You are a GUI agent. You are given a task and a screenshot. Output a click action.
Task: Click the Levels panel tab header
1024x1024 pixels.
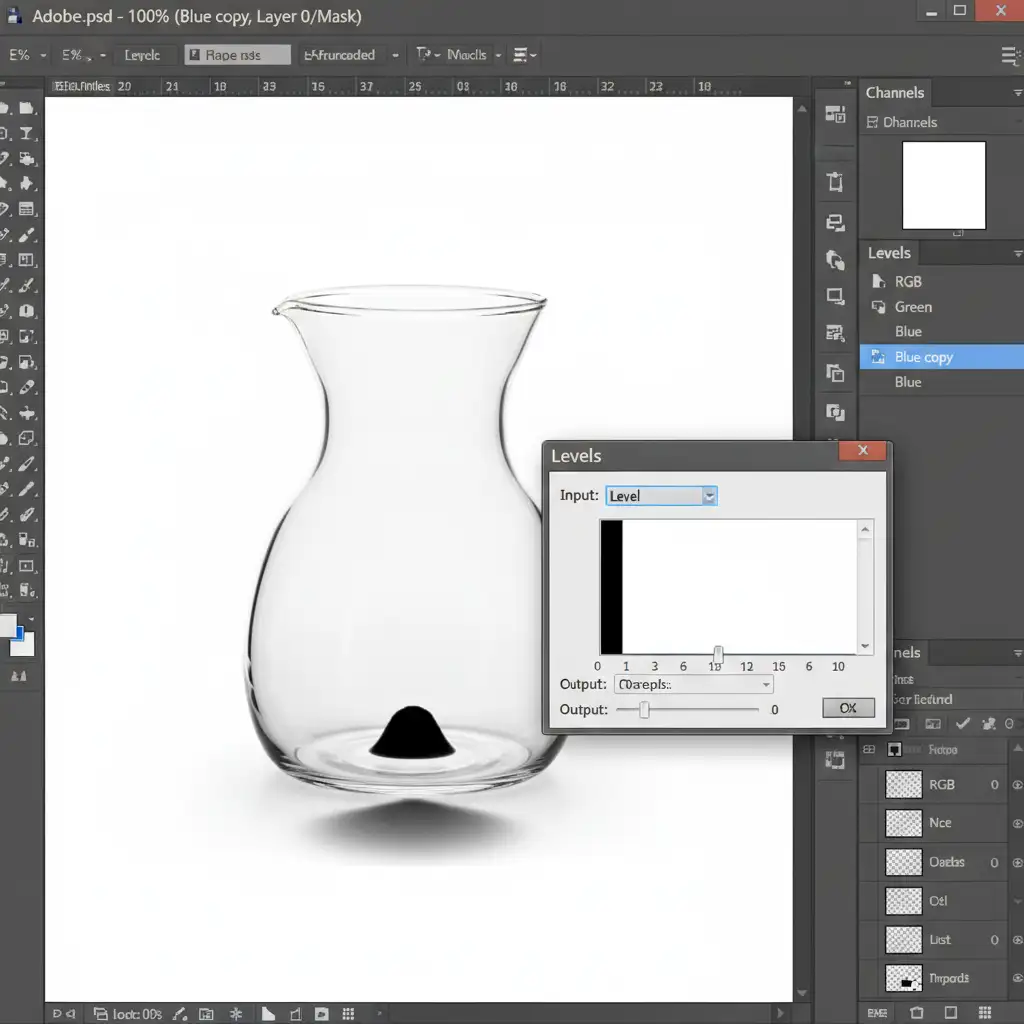[889, 253]
